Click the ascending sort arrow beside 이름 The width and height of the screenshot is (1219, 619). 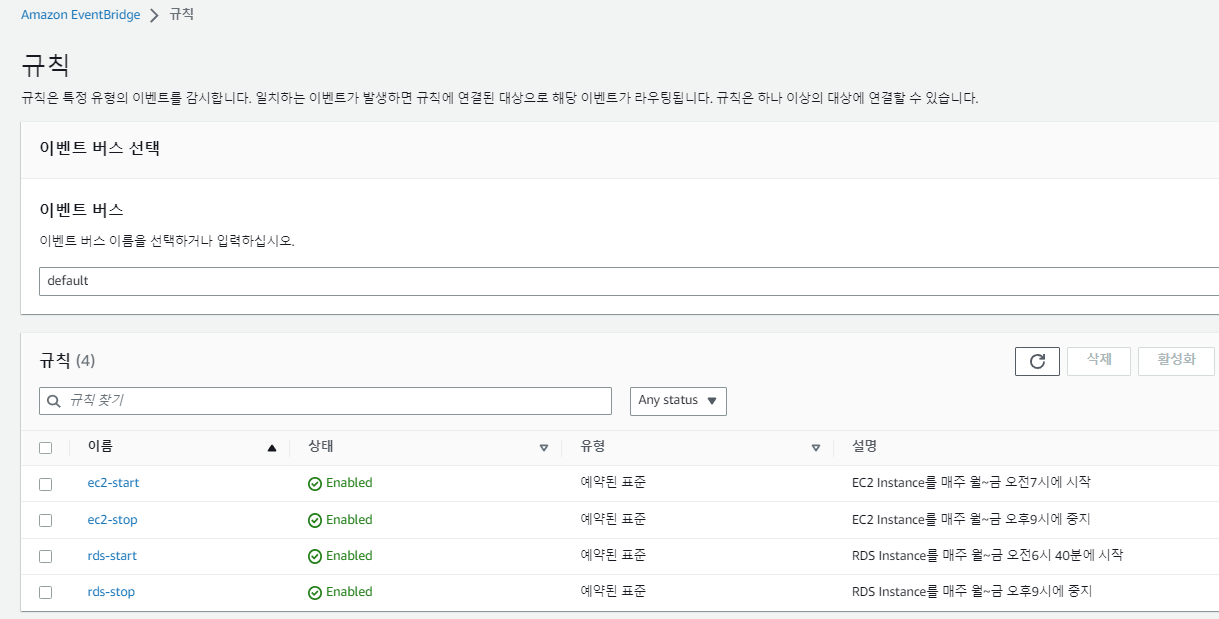click(x=272, y=448)
